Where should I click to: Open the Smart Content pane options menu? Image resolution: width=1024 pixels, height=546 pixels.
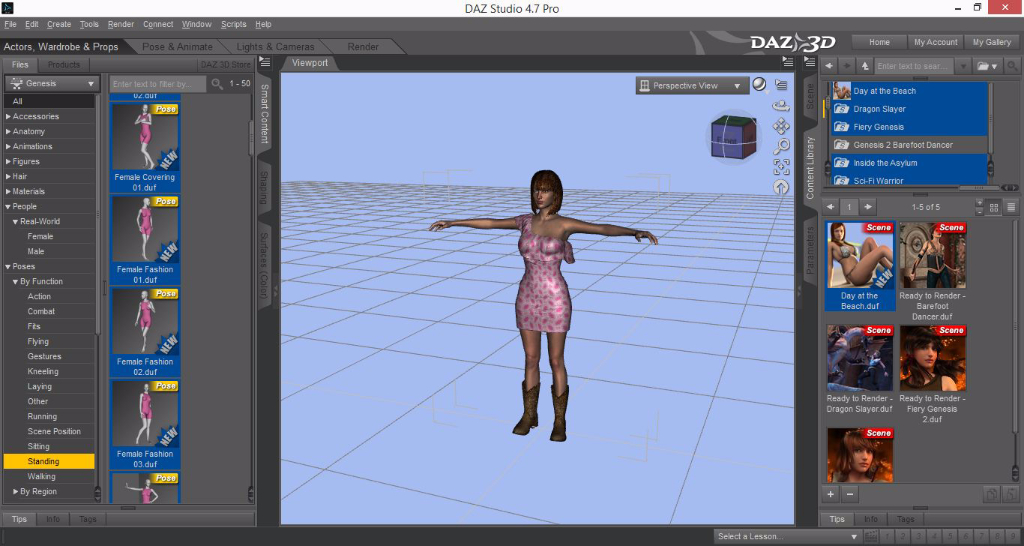click(x=264, y=63)
